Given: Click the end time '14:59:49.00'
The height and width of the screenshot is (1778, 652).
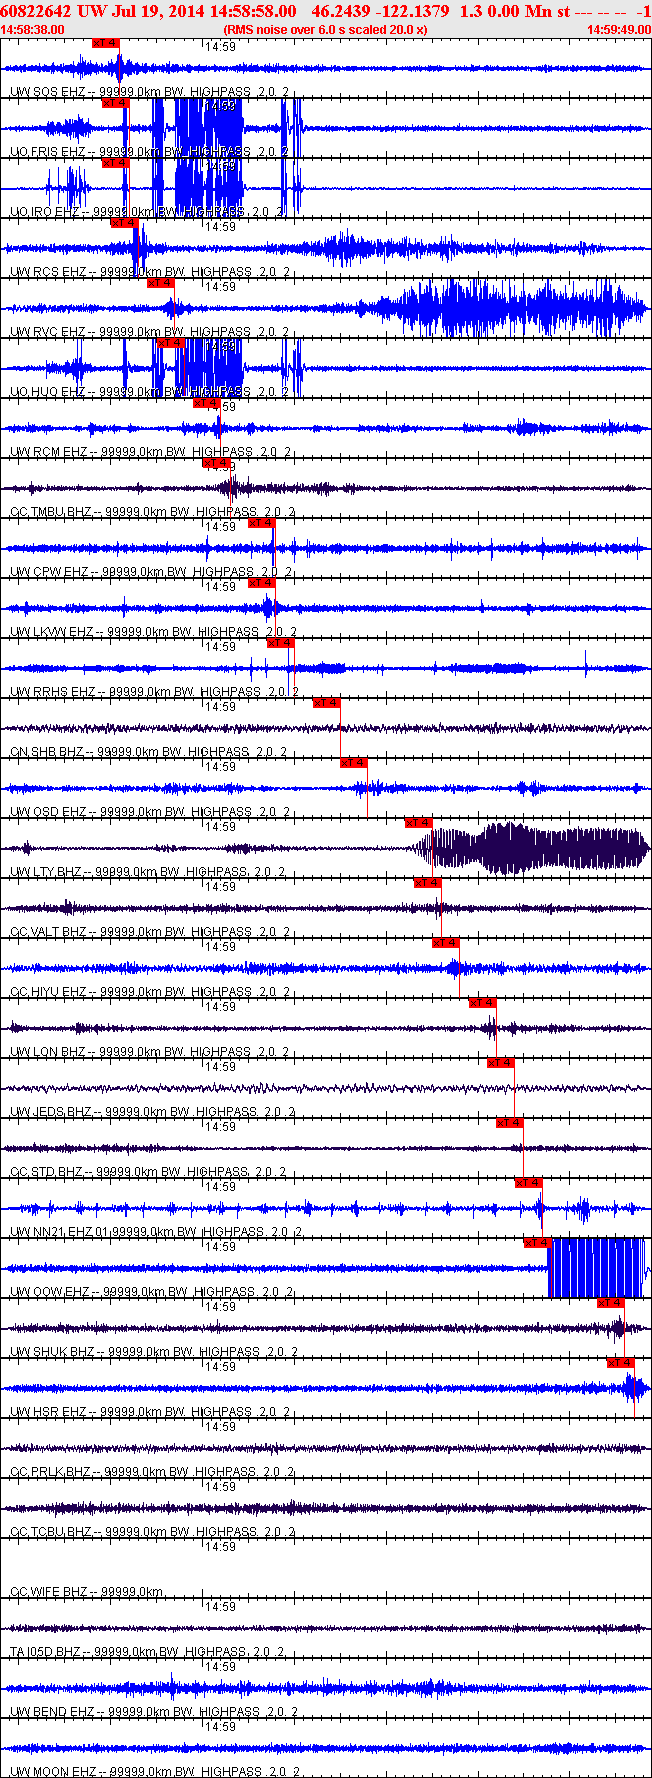Looking at the screenshot, I should pyautogui.click(x=618, y=30).
